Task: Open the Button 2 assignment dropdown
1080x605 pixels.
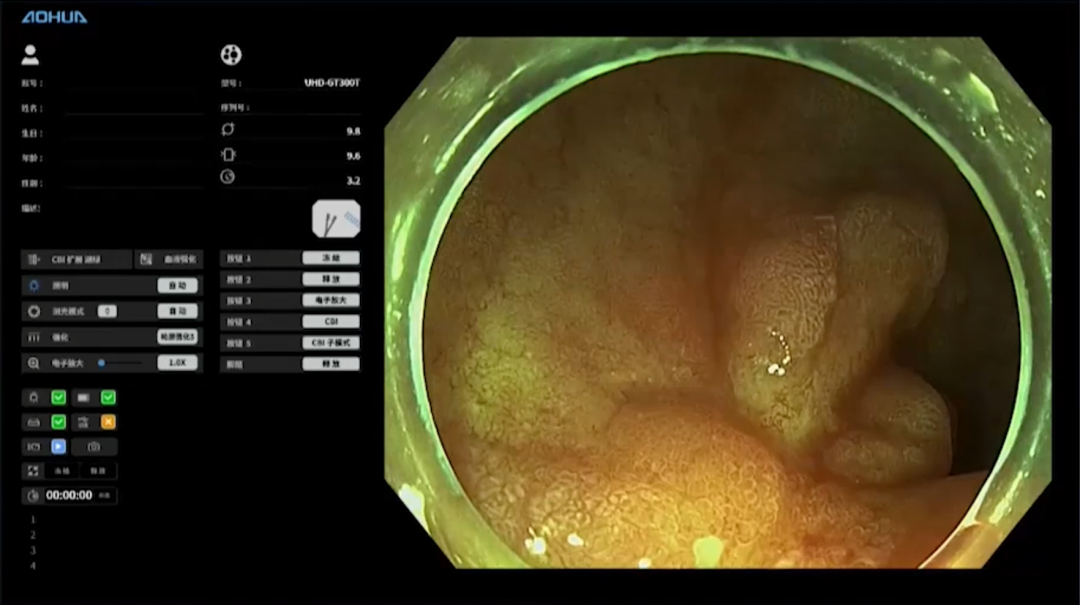Action: click(331, 279)
